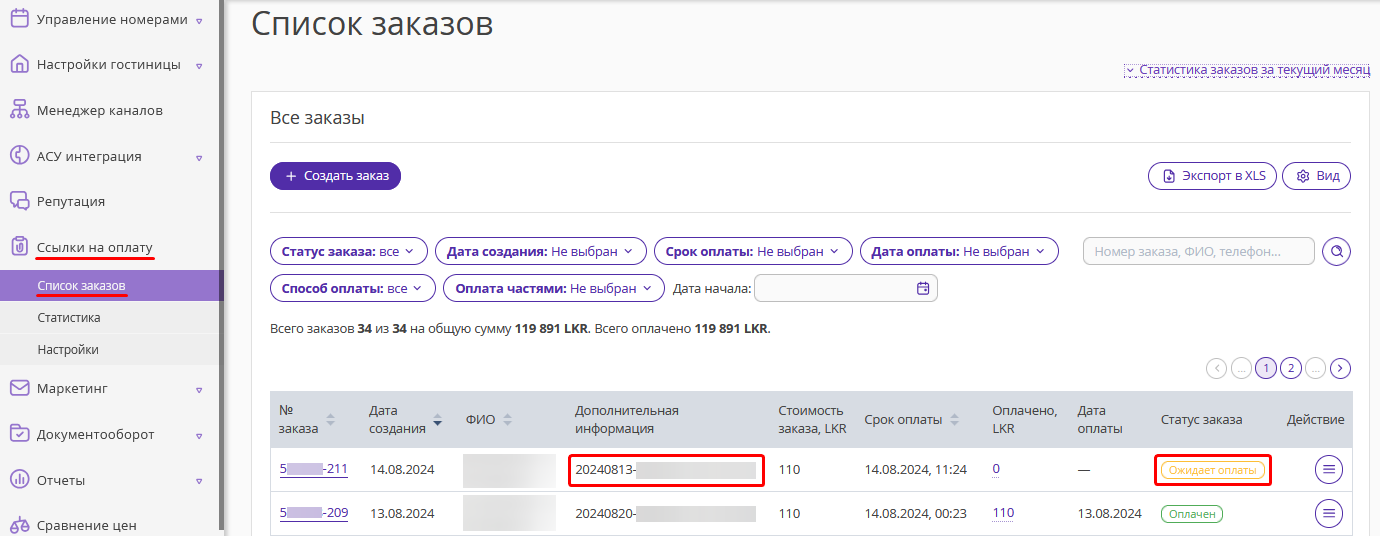This screenshot has height=536, width=1380.
Task: Click the calendar icon in start date field
Action: [x=923, y=289]
